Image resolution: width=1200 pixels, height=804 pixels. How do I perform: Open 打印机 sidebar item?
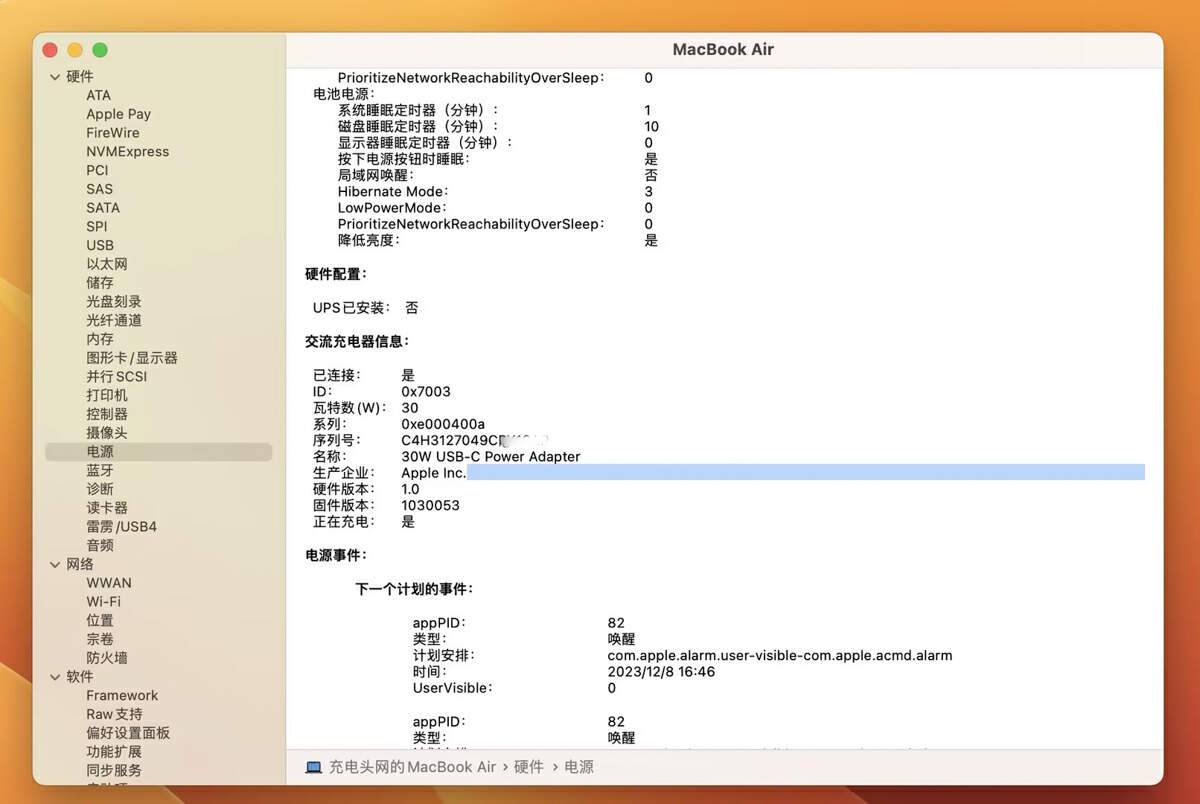[107, 395]
